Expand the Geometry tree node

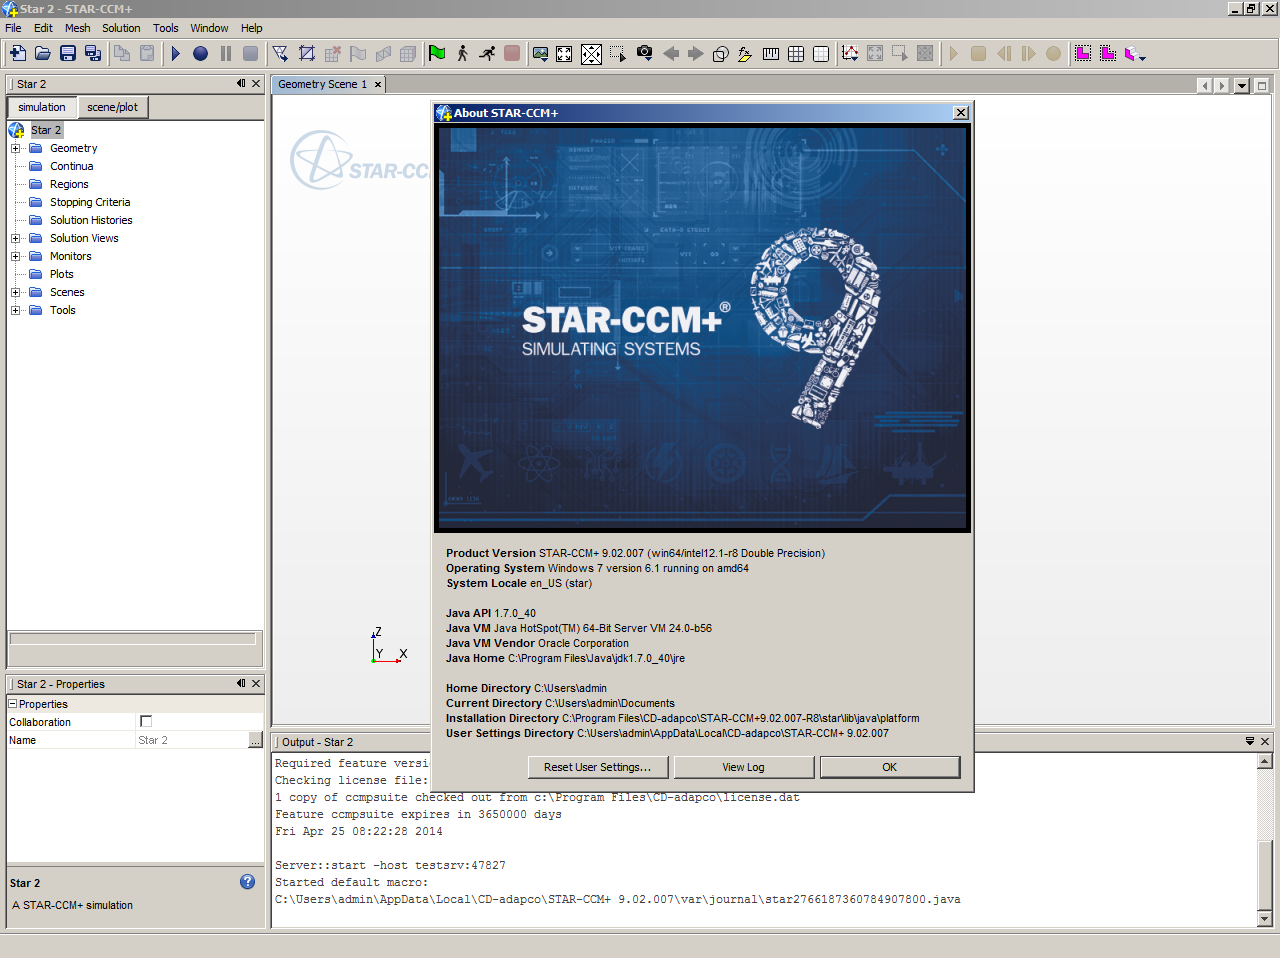(x=15, y=148)
